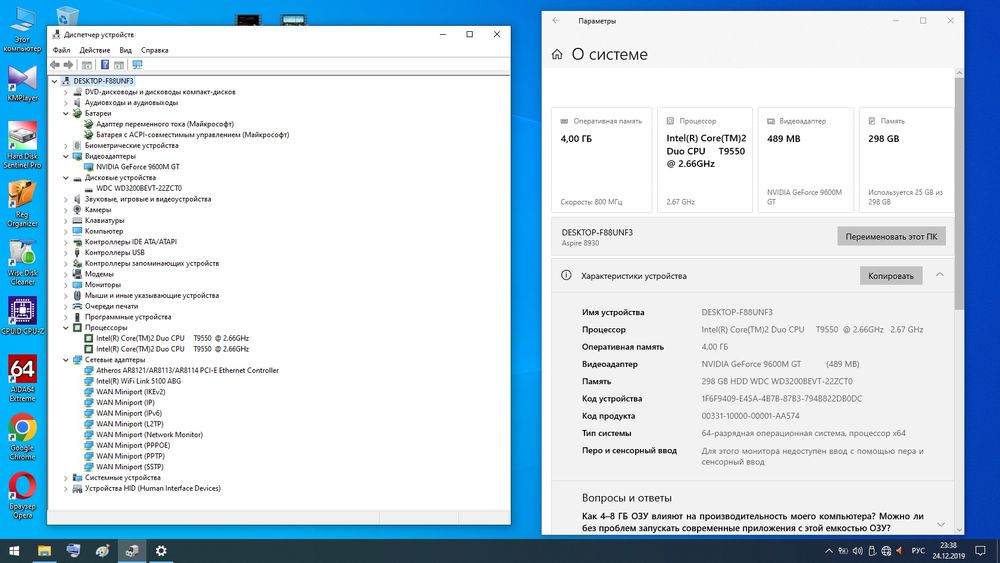
Task: Click the blue Help question-mark toolbar icon
Action: click(105, 65)
